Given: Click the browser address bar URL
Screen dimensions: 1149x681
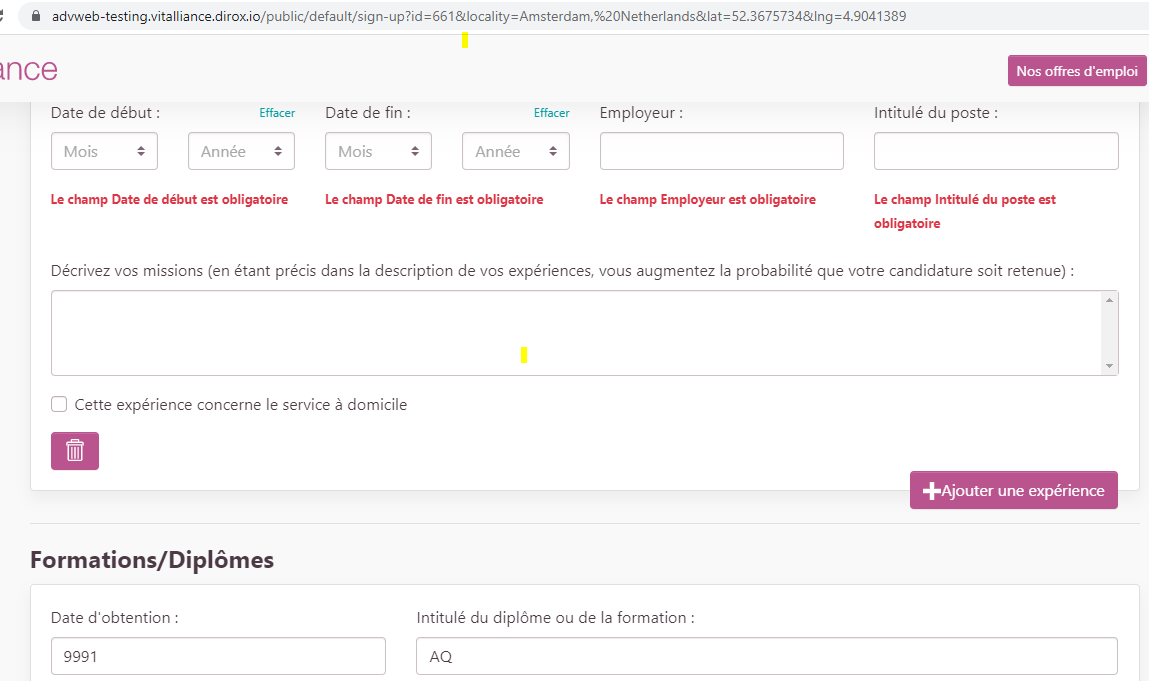Looking at the screenshot, I should tap(479, 16).
